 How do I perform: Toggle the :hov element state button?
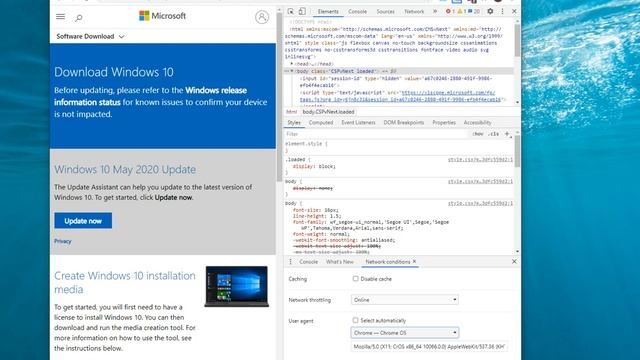click(x=478, y=134)
